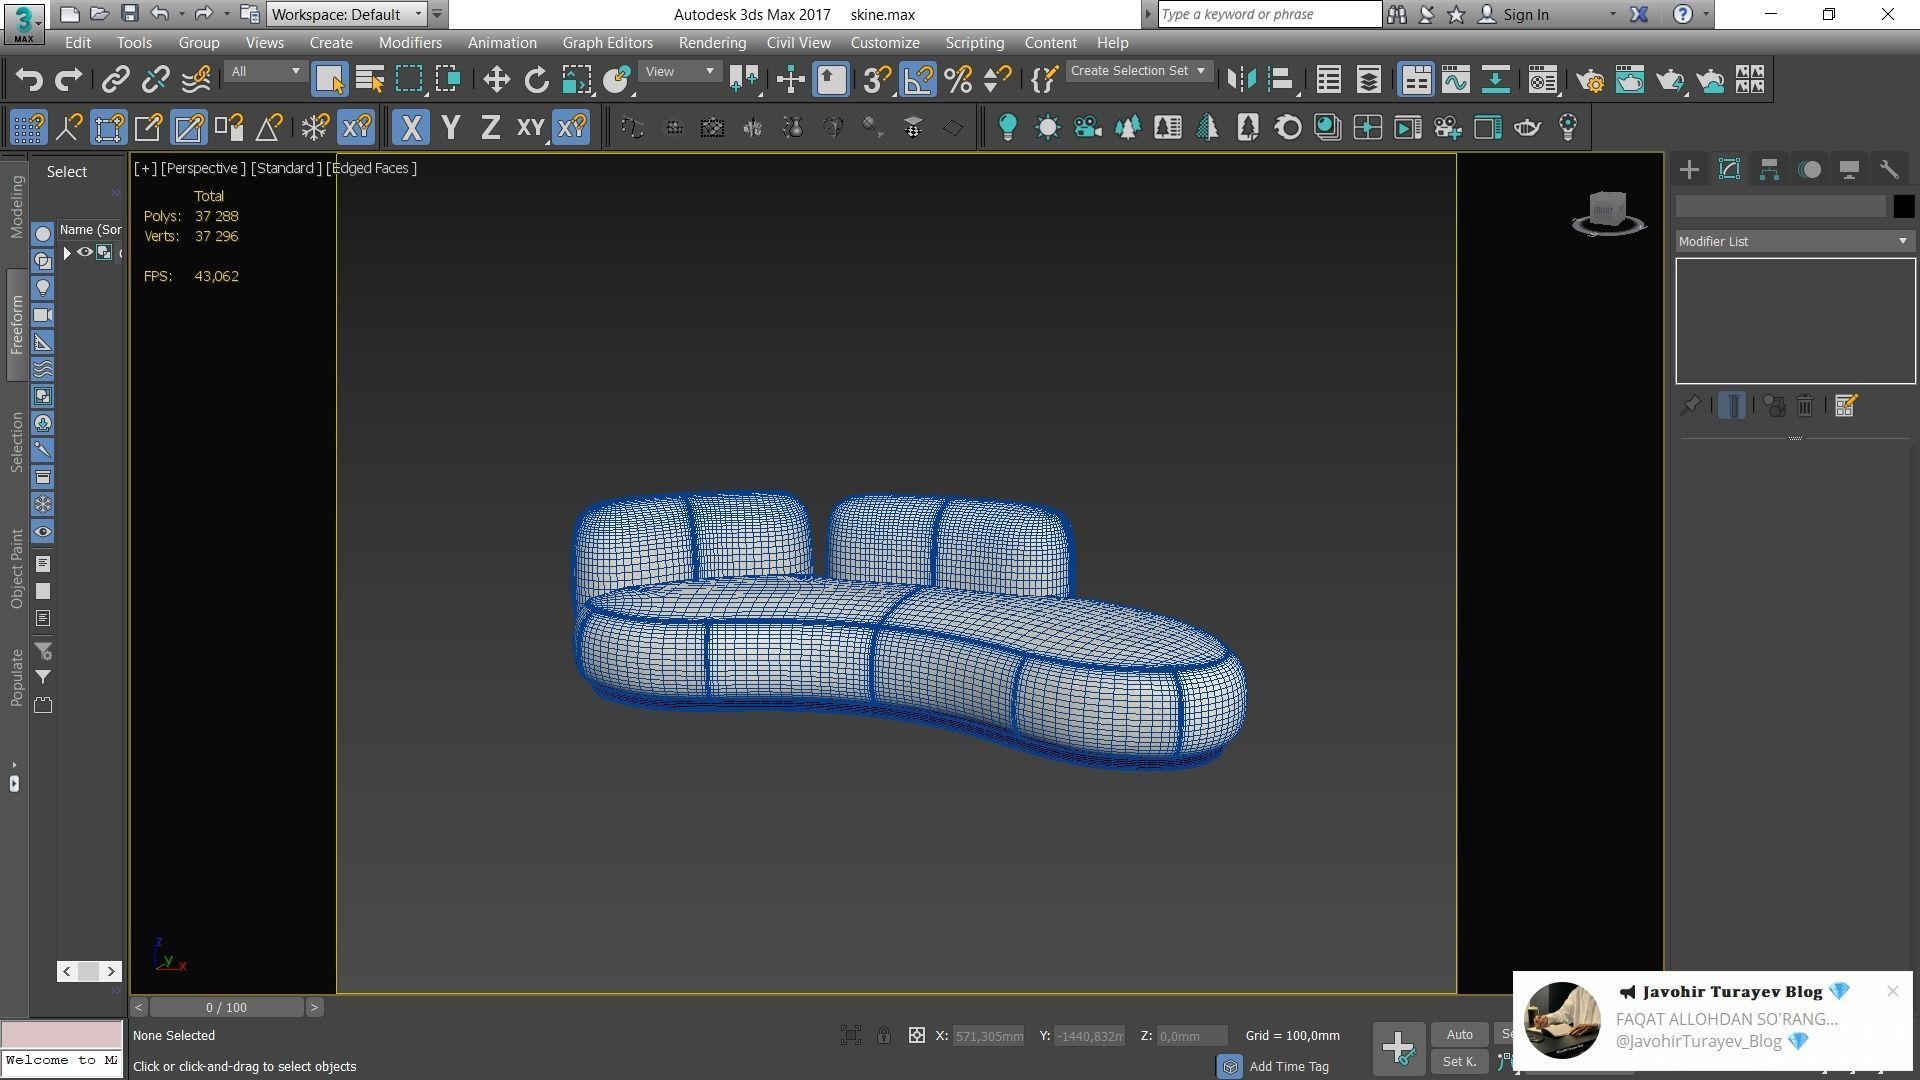The image size is (1920, 1080).
Task: Activate Select and Move tool
Action: [496, 79]
